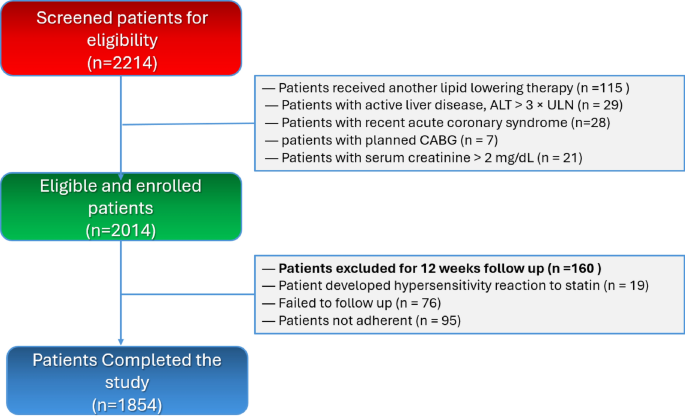Image resolution: width=685 pixels, height=416 pixels.
Task: Select the hypersensitivity reaction to statin line
Action: click(455, 285)
